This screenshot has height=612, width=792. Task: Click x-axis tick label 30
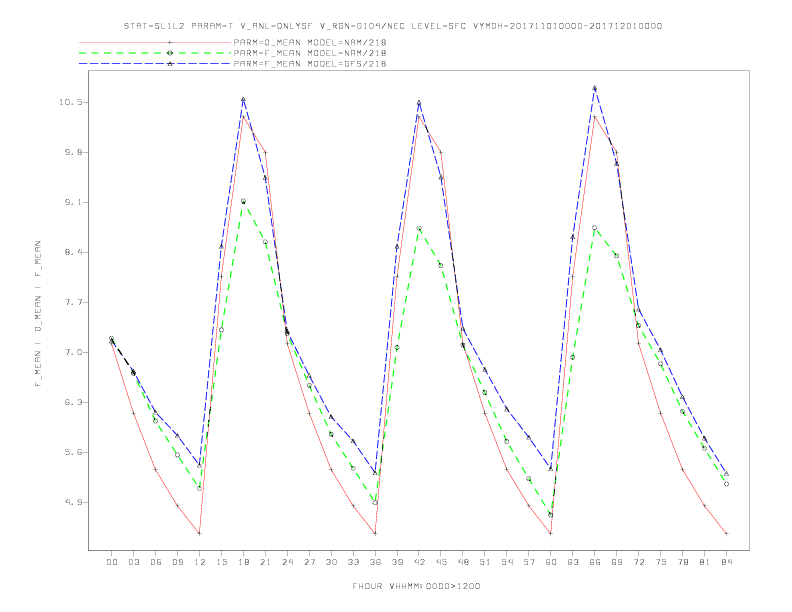click(x=331, y=562)
